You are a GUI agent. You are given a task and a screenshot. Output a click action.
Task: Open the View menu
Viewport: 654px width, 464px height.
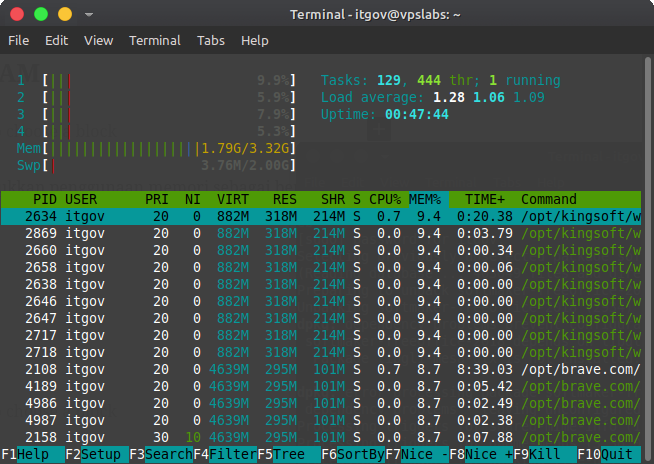(x=98, y=40)
